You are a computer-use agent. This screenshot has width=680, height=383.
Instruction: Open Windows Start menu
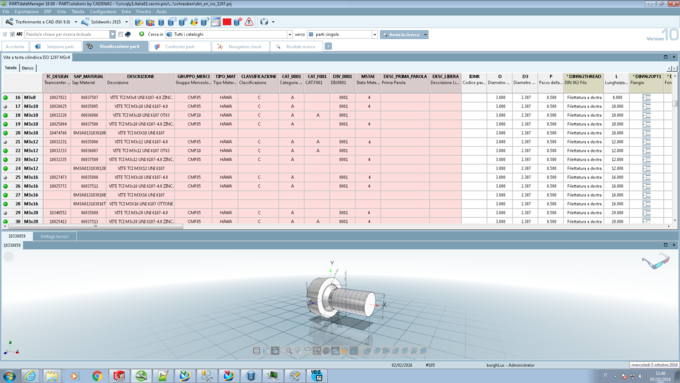(10, 376)
